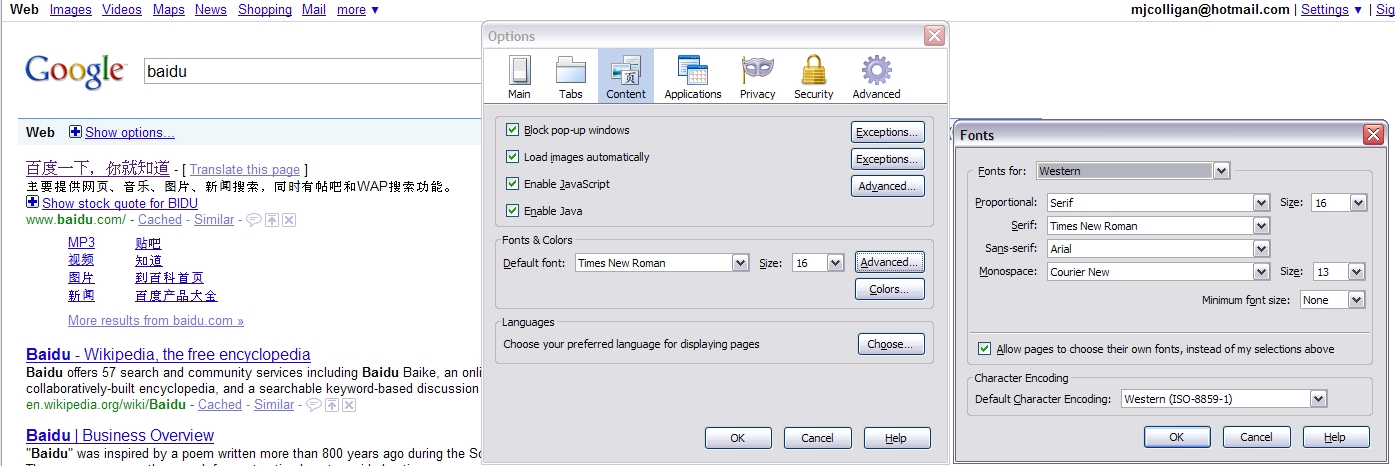Open the Sans-serif Arial dropdown

pyautogui.click(x=1261, y=249)
